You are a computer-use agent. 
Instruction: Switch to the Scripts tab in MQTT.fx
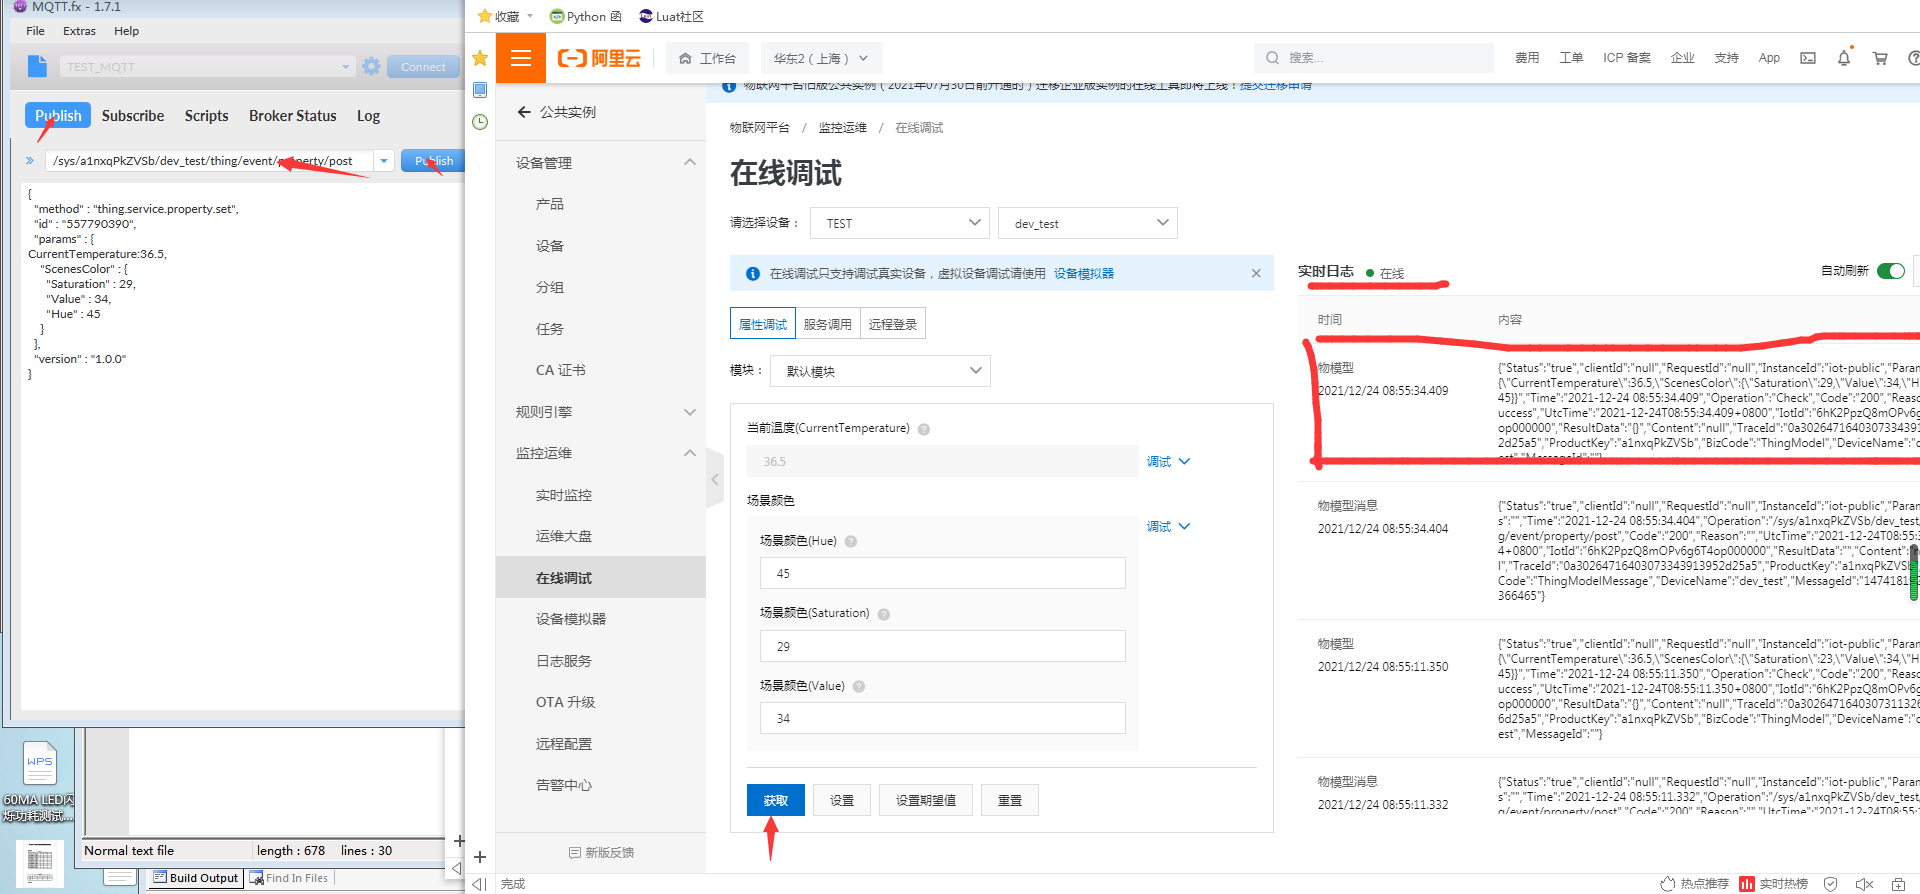click(207, 116)
